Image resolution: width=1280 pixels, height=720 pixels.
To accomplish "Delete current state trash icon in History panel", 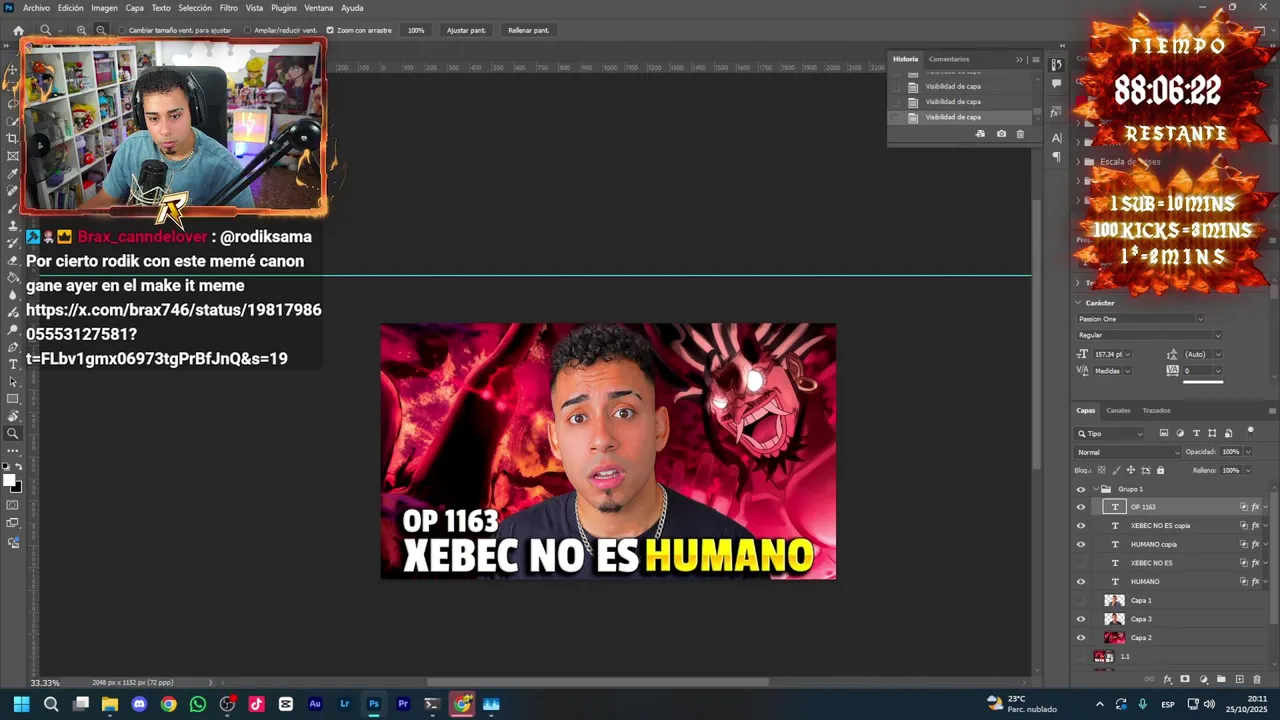I will pos(1020,134).
